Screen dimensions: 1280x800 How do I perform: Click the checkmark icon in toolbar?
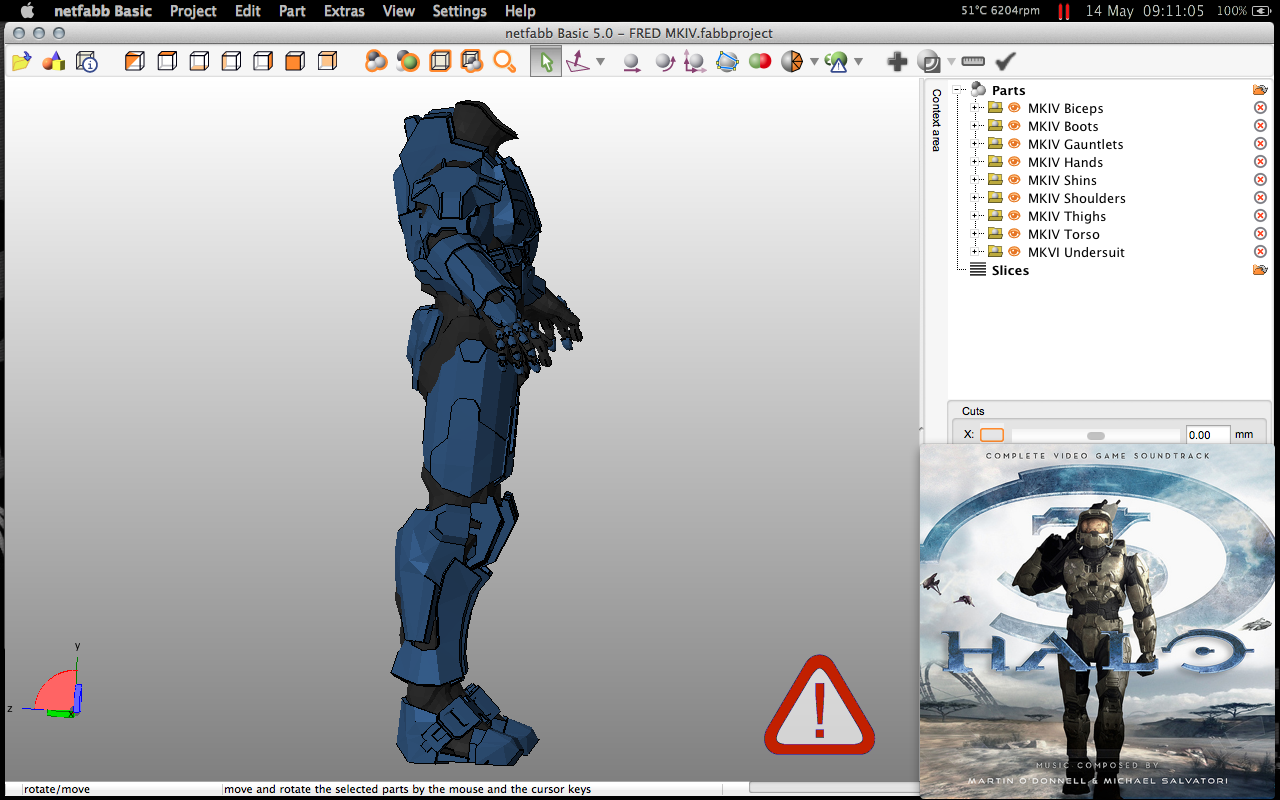coord(1005,62)
